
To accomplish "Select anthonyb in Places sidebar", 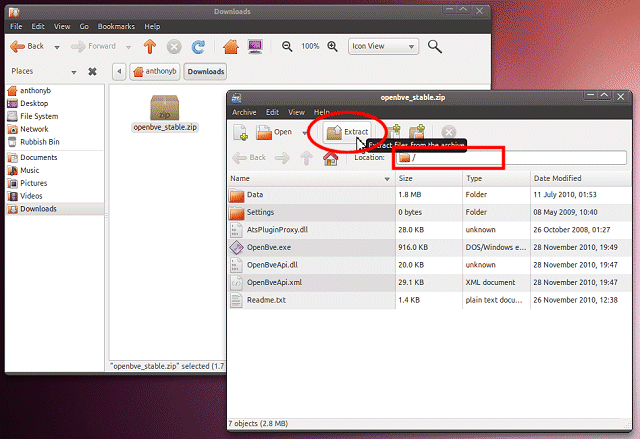I will tap(55, 91).
